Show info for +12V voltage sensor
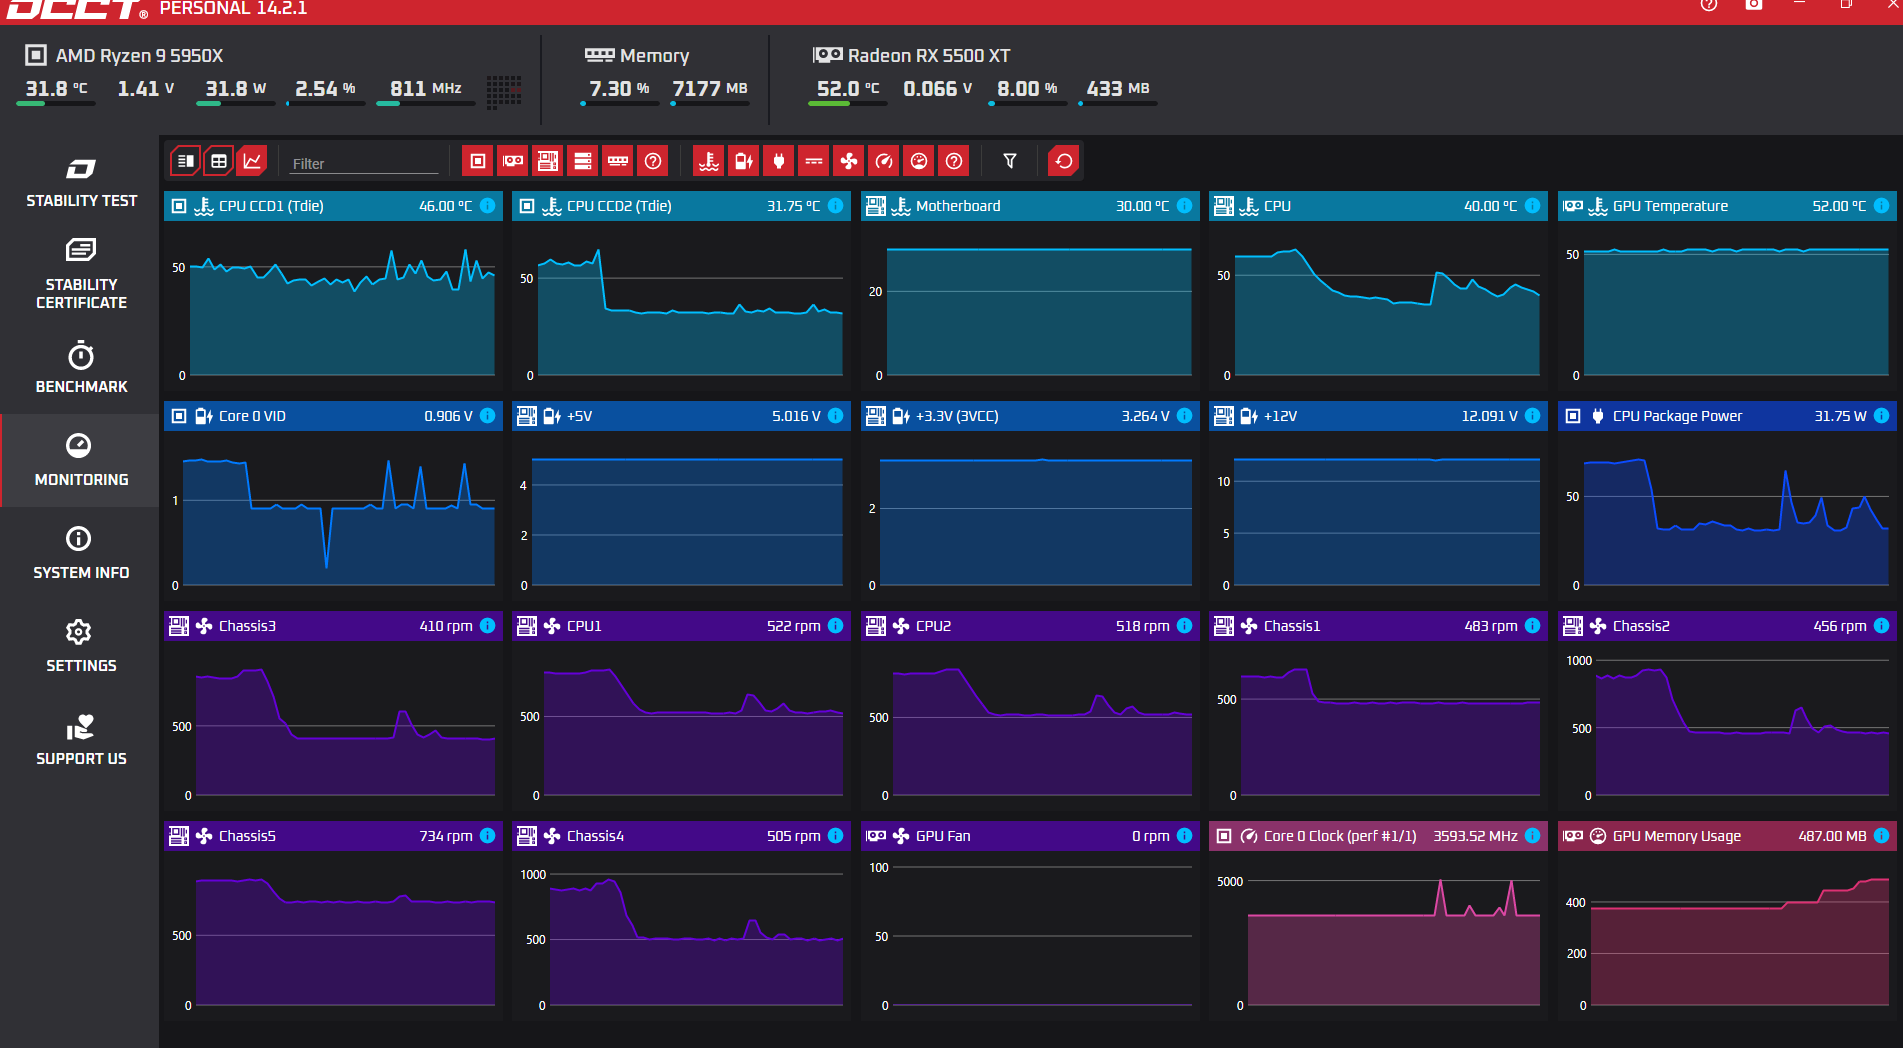 1533,416
